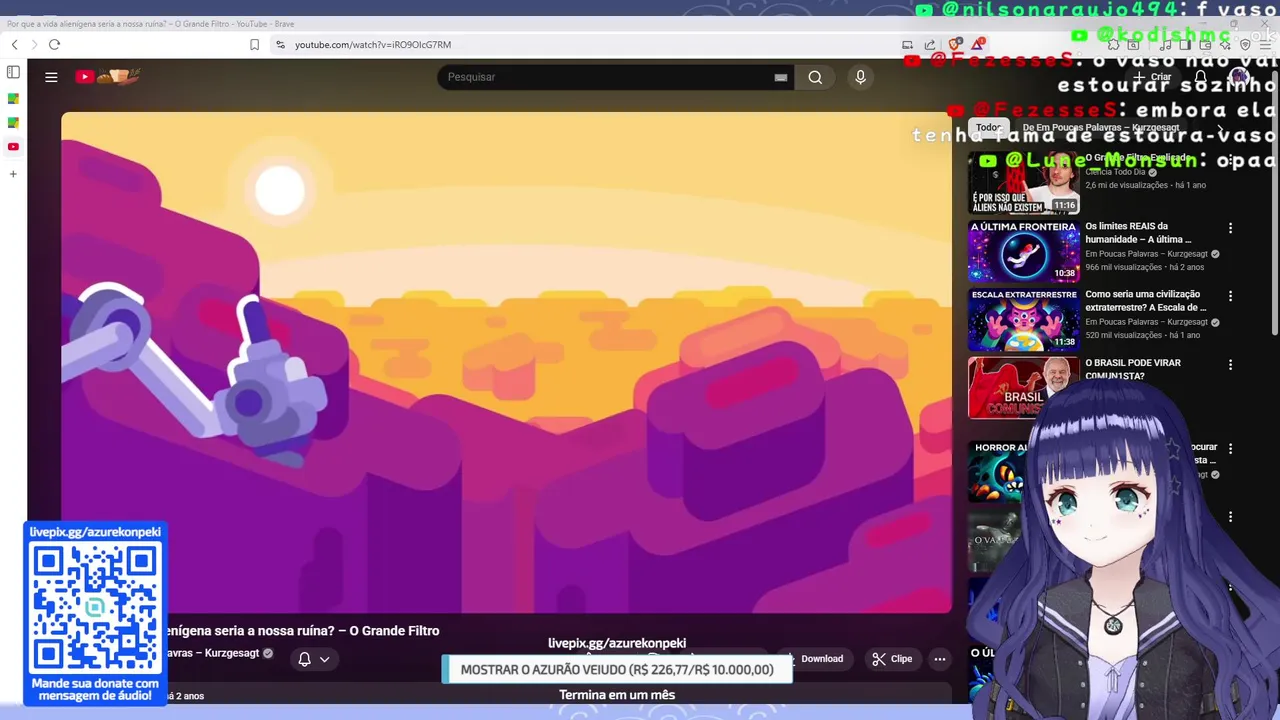Open A Última Fronteira video thumbnail

[1024, 251]
